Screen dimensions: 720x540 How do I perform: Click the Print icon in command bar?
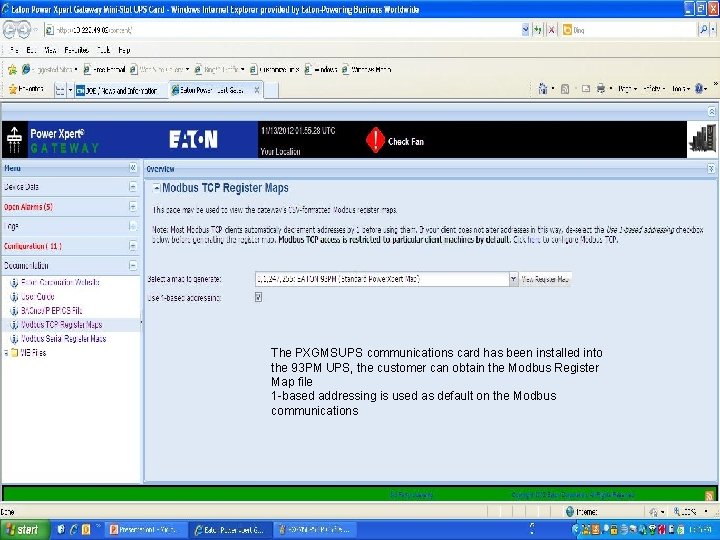[x=601, y=89]
